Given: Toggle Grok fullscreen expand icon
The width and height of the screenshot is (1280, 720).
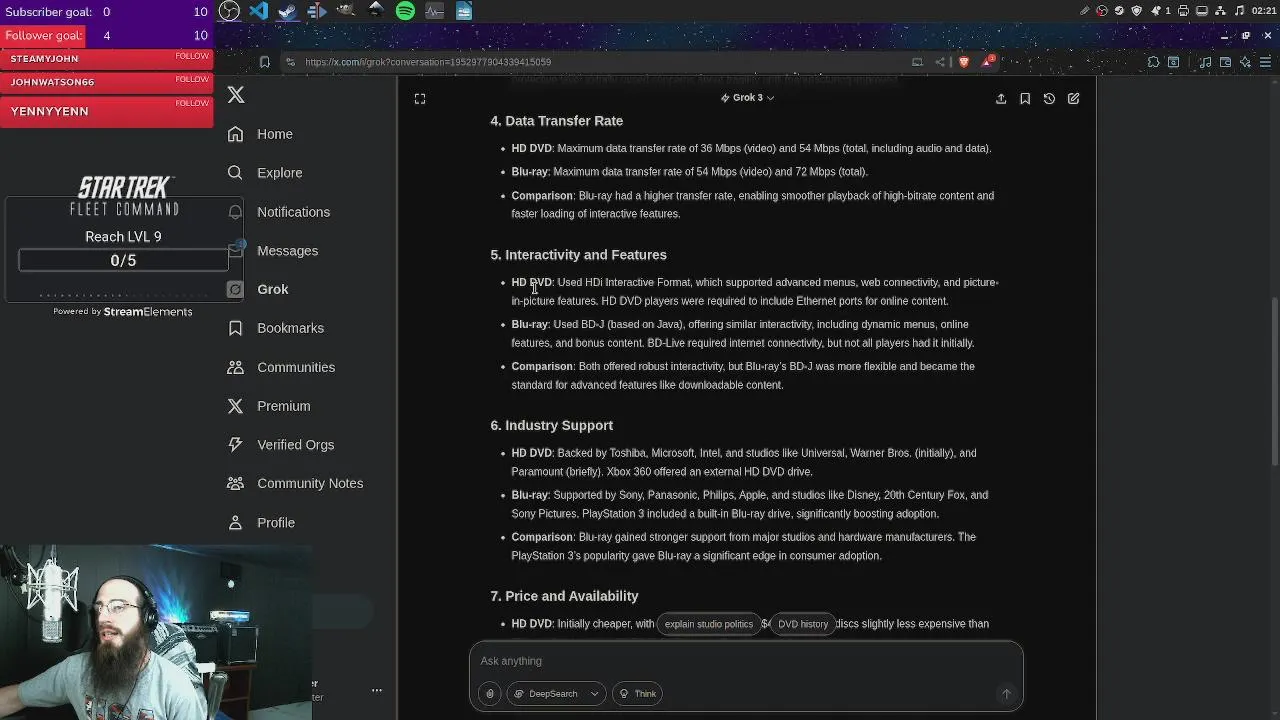Looking at the screenshot, I should (x=420, y=99).
